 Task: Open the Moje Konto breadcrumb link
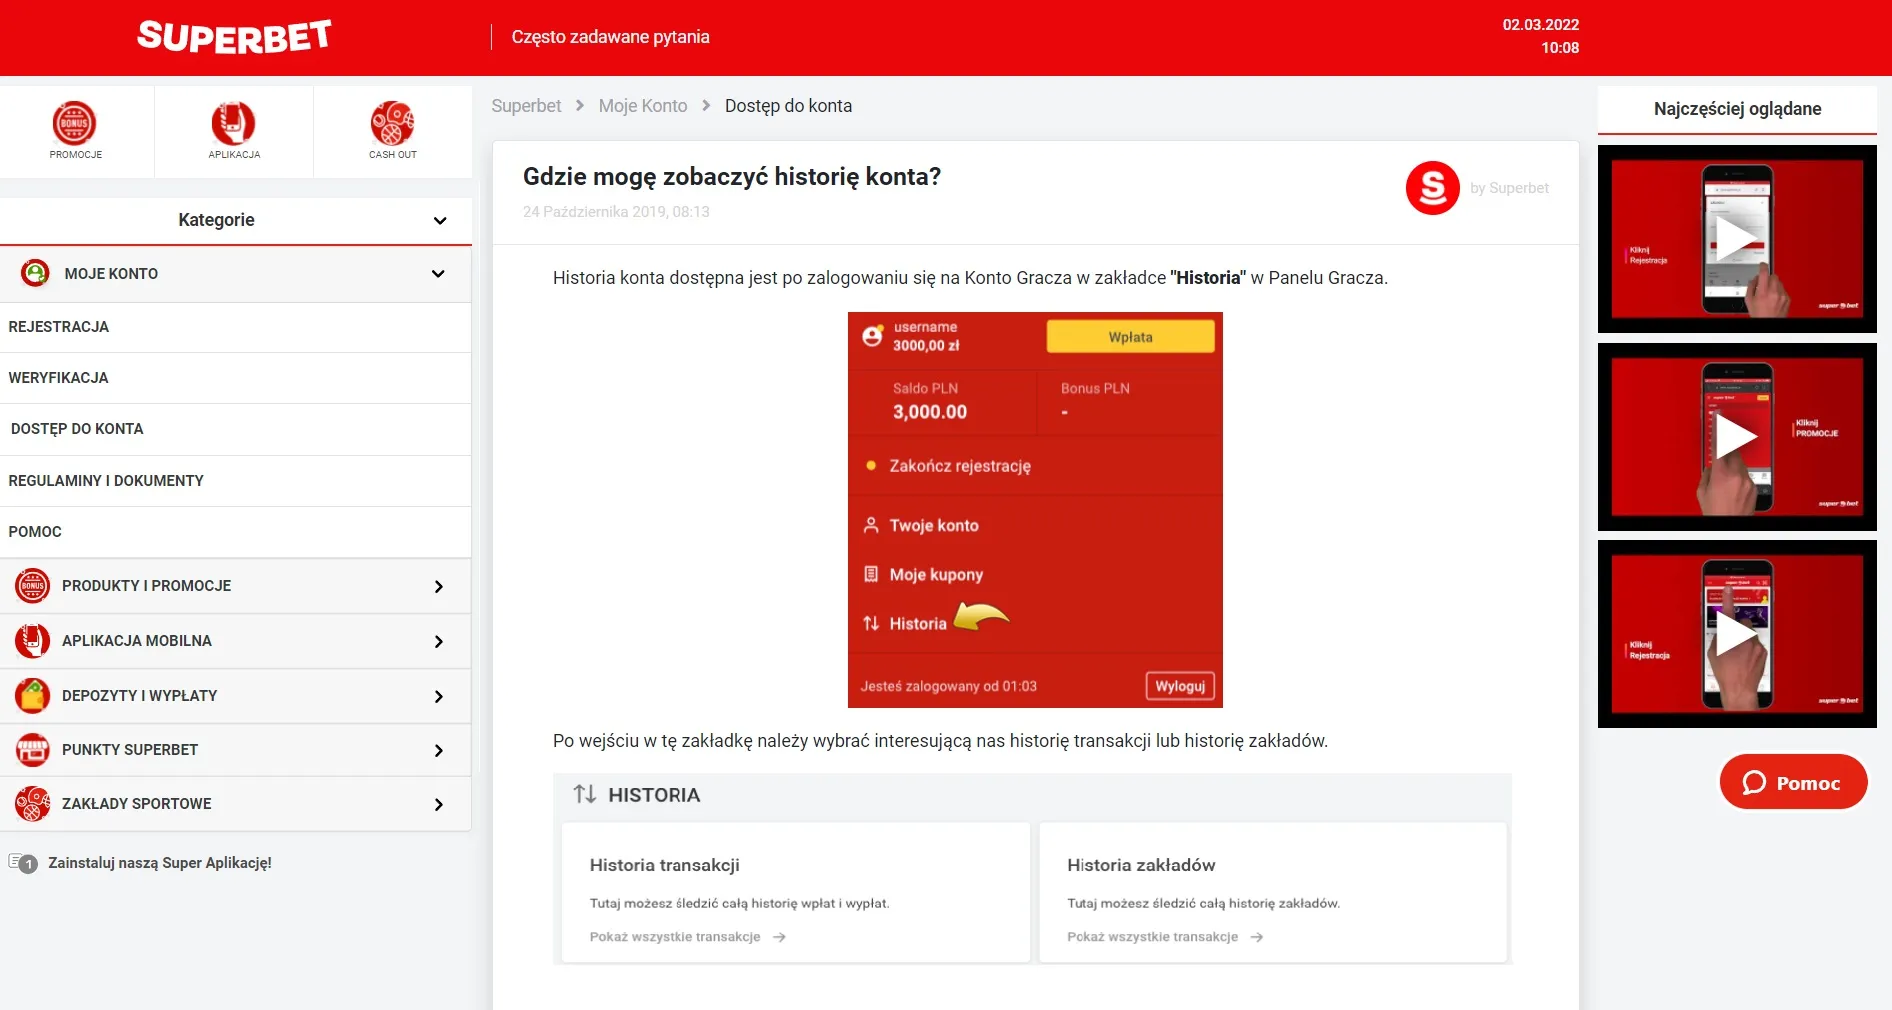[641, 106]
